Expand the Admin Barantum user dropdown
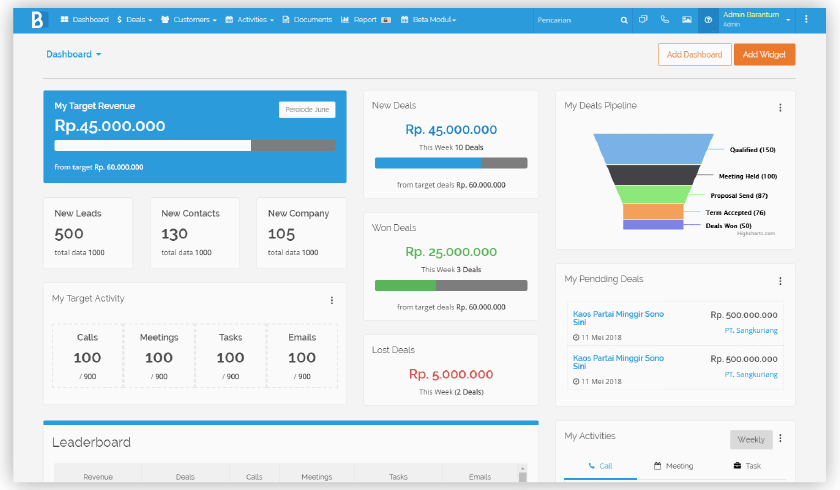840x490 pixels. 789,20
